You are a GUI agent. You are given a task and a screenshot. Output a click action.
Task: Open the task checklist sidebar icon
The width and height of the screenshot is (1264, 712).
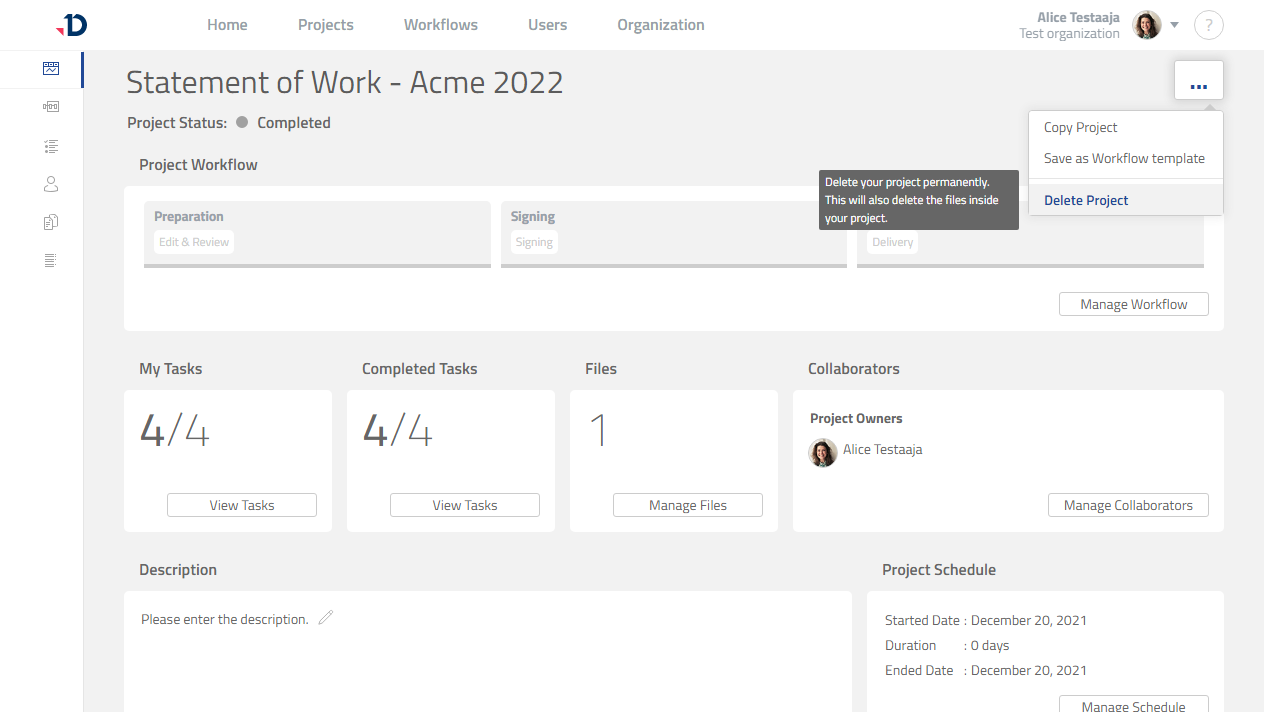(x=51, y=146)
